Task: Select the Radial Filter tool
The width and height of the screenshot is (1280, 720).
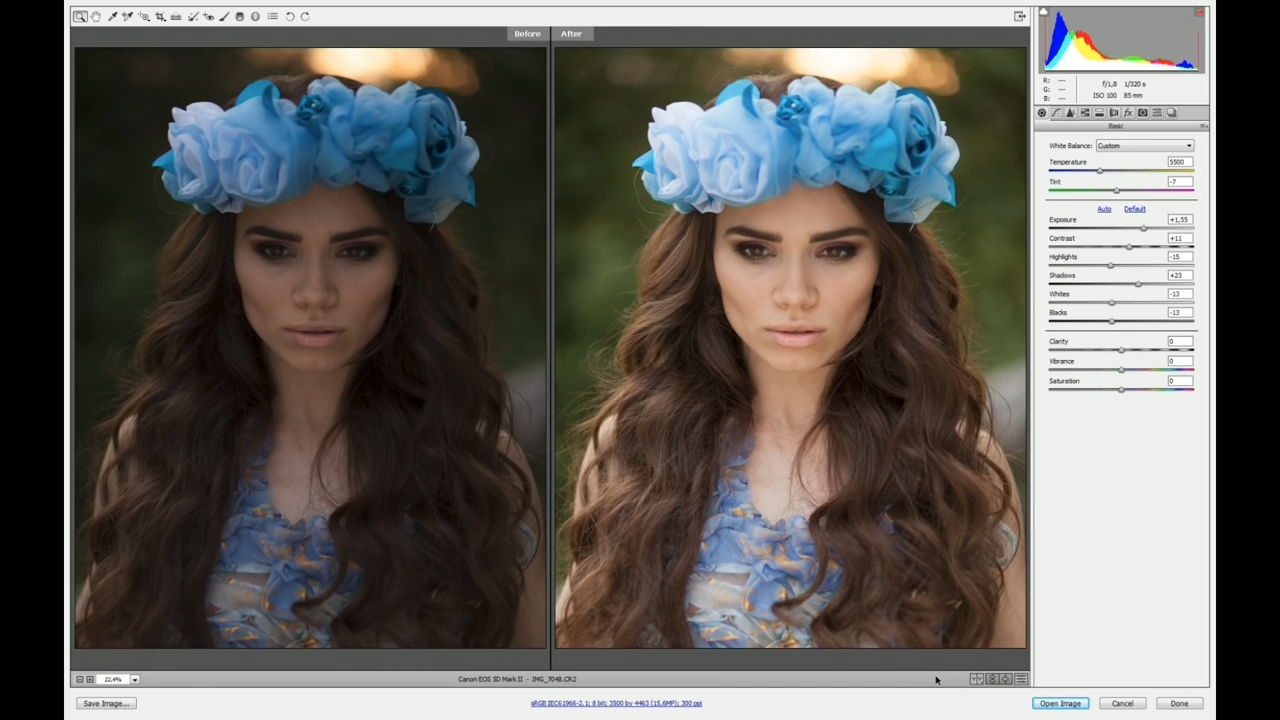Action: 255,16
